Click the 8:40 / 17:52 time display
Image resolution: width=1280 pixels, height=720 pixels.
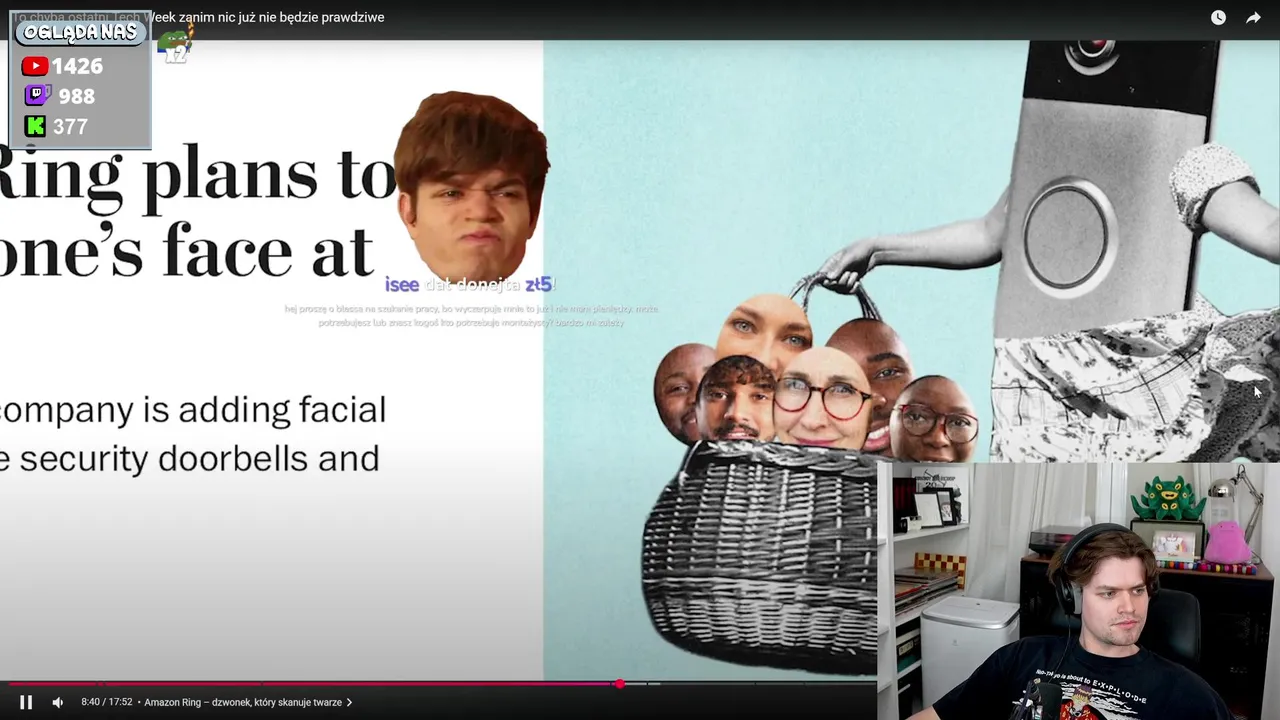pyautogui.click(x=107, y=702)
